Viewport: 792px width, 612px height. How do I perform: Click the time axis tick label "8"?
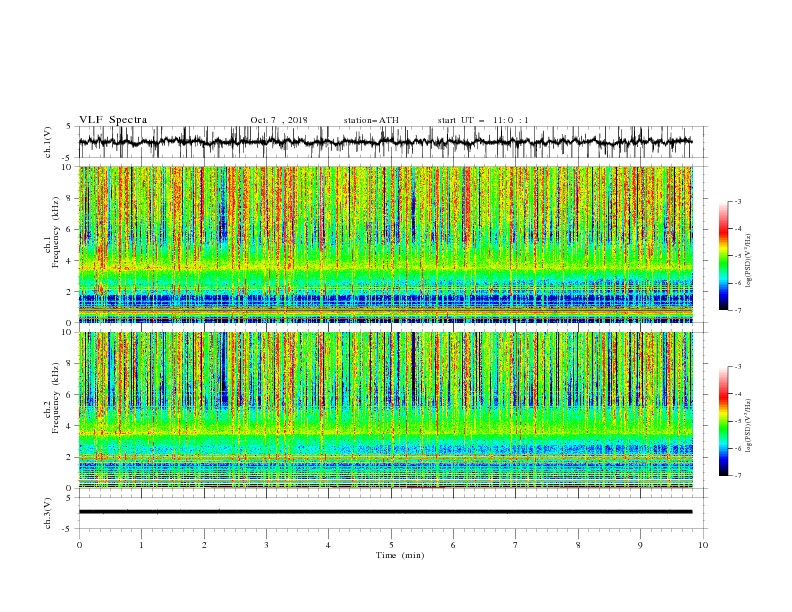click(x=578, y=545)
